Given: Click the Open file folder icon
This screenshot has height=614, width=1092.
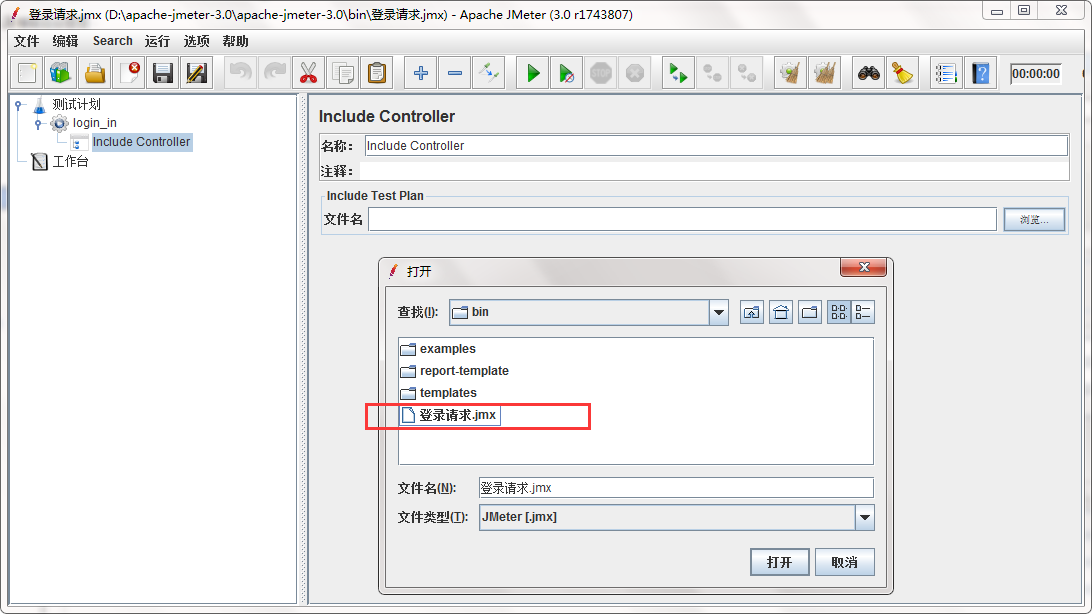Looking at the screenshot, I should pos(95,72).
